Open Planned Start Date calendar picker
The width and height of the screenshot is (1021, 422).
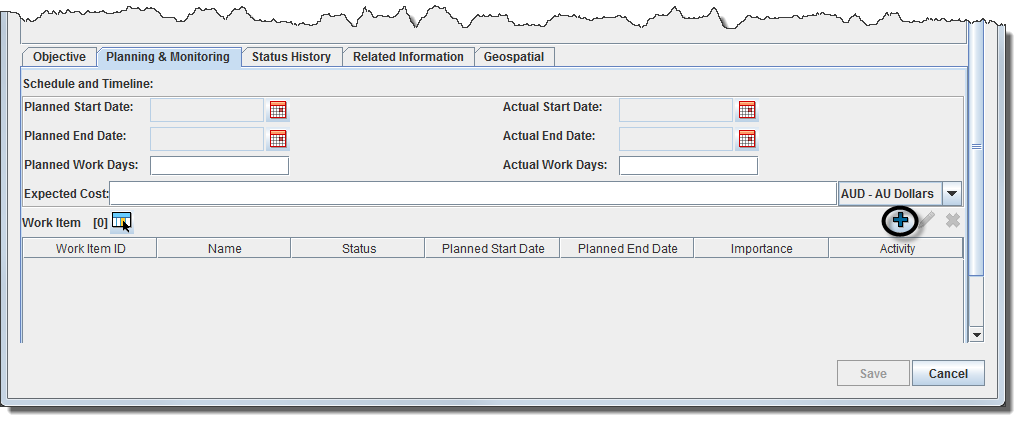pos(278,110)
